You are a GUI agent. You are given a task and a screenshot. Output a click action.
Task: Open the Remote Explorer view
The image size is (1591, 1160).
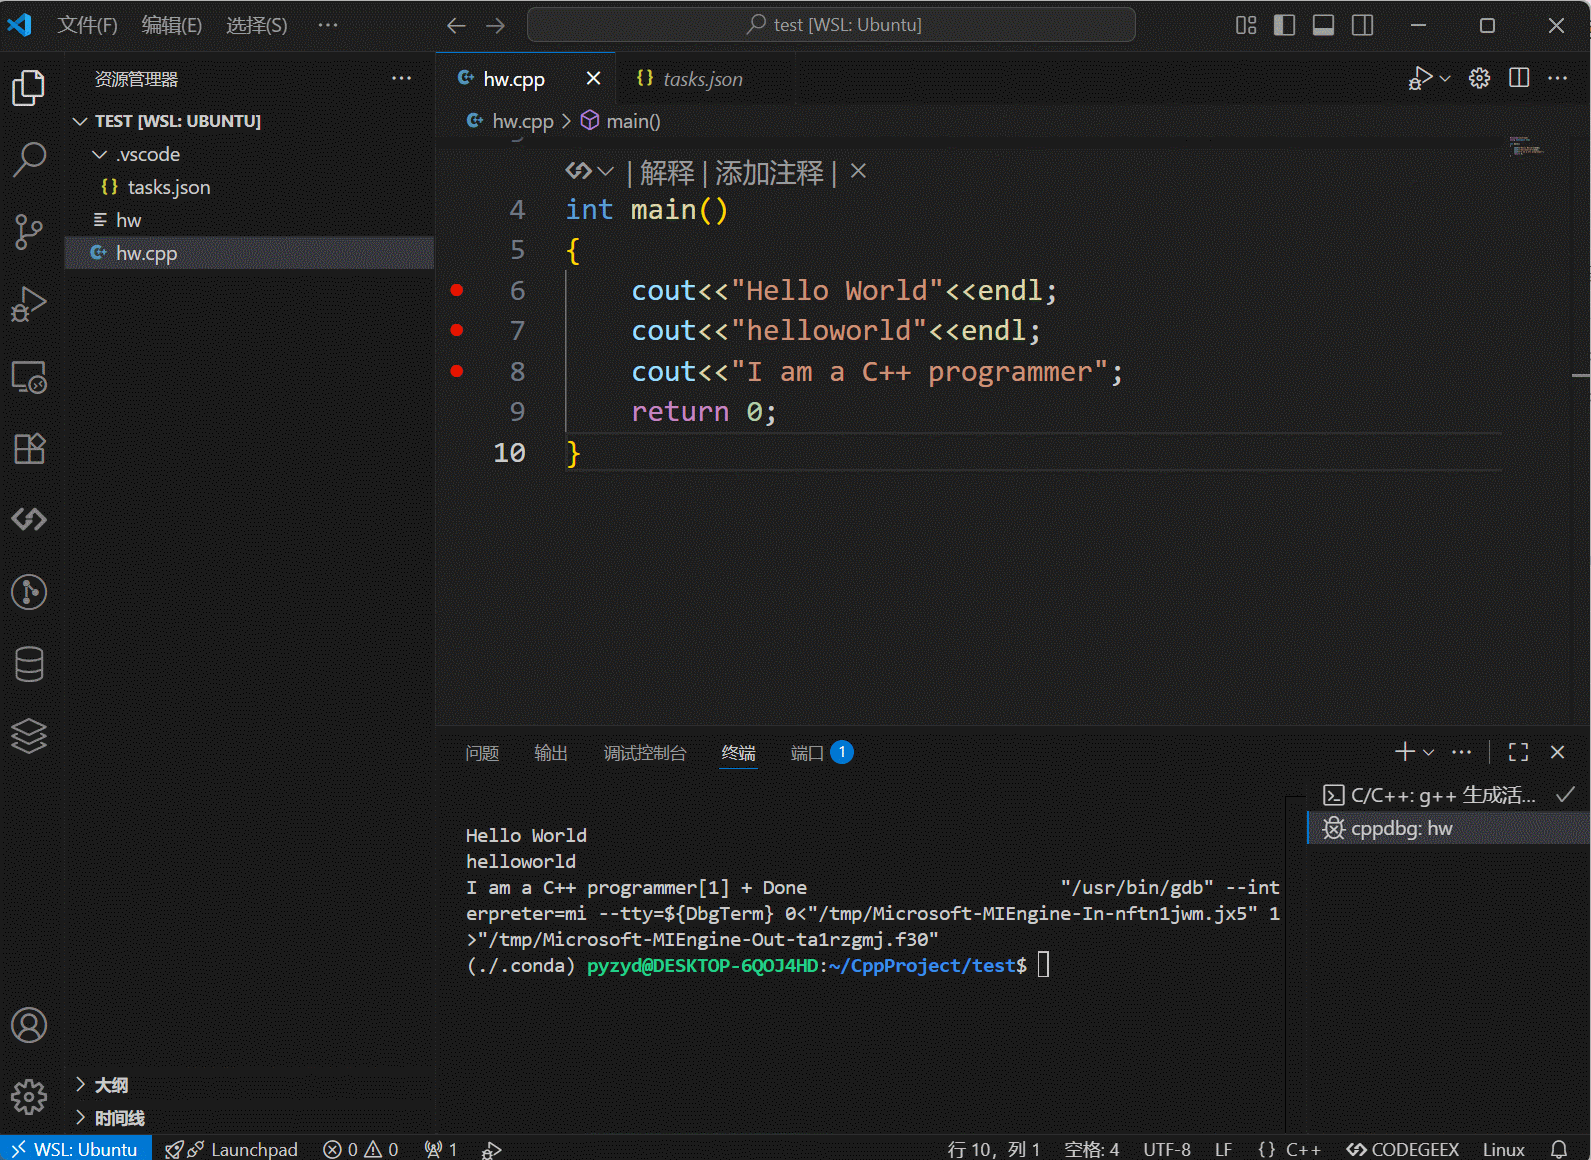(x=29, y=377)
